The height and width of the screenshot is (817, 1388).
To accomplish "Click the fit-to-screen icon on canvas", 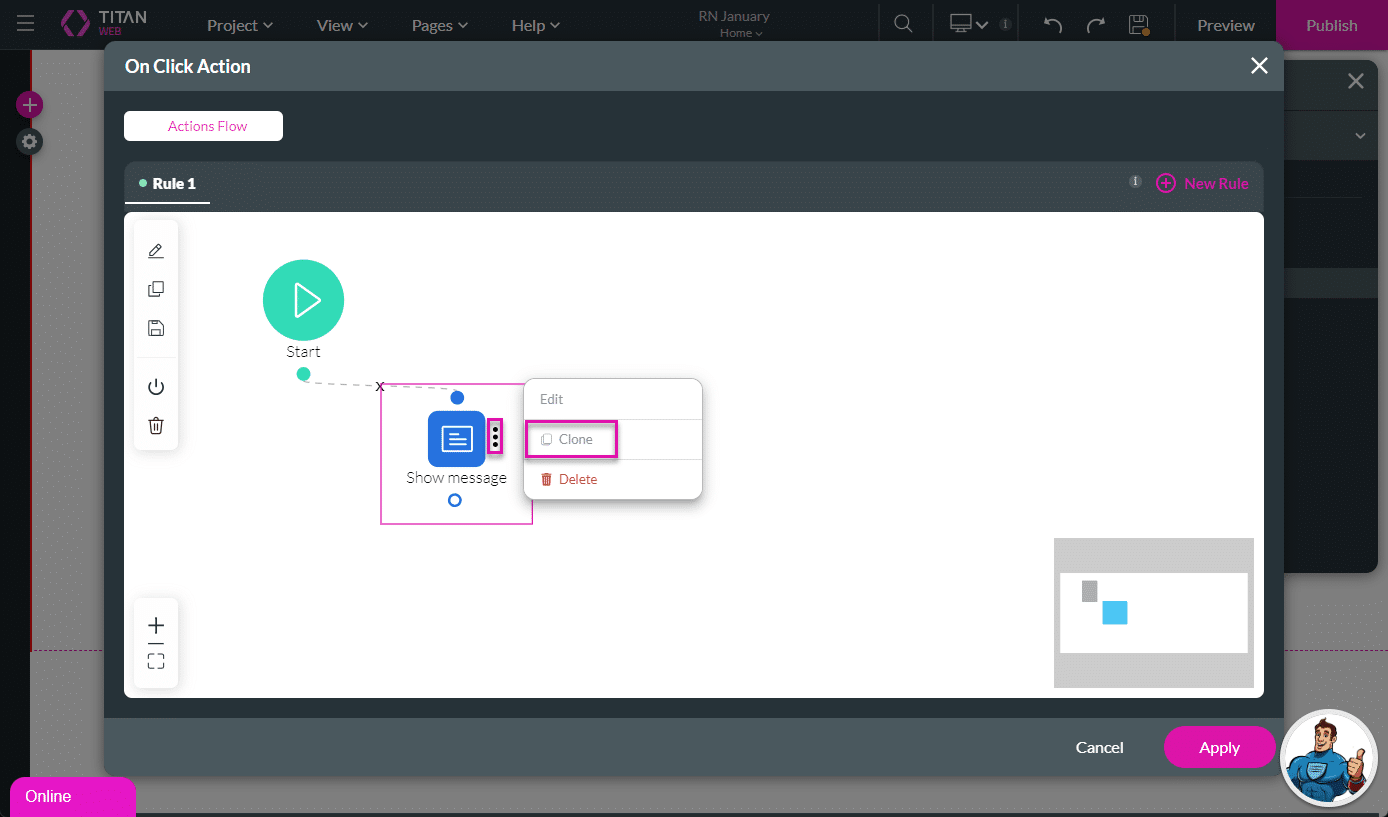I will tap(156, 661).
